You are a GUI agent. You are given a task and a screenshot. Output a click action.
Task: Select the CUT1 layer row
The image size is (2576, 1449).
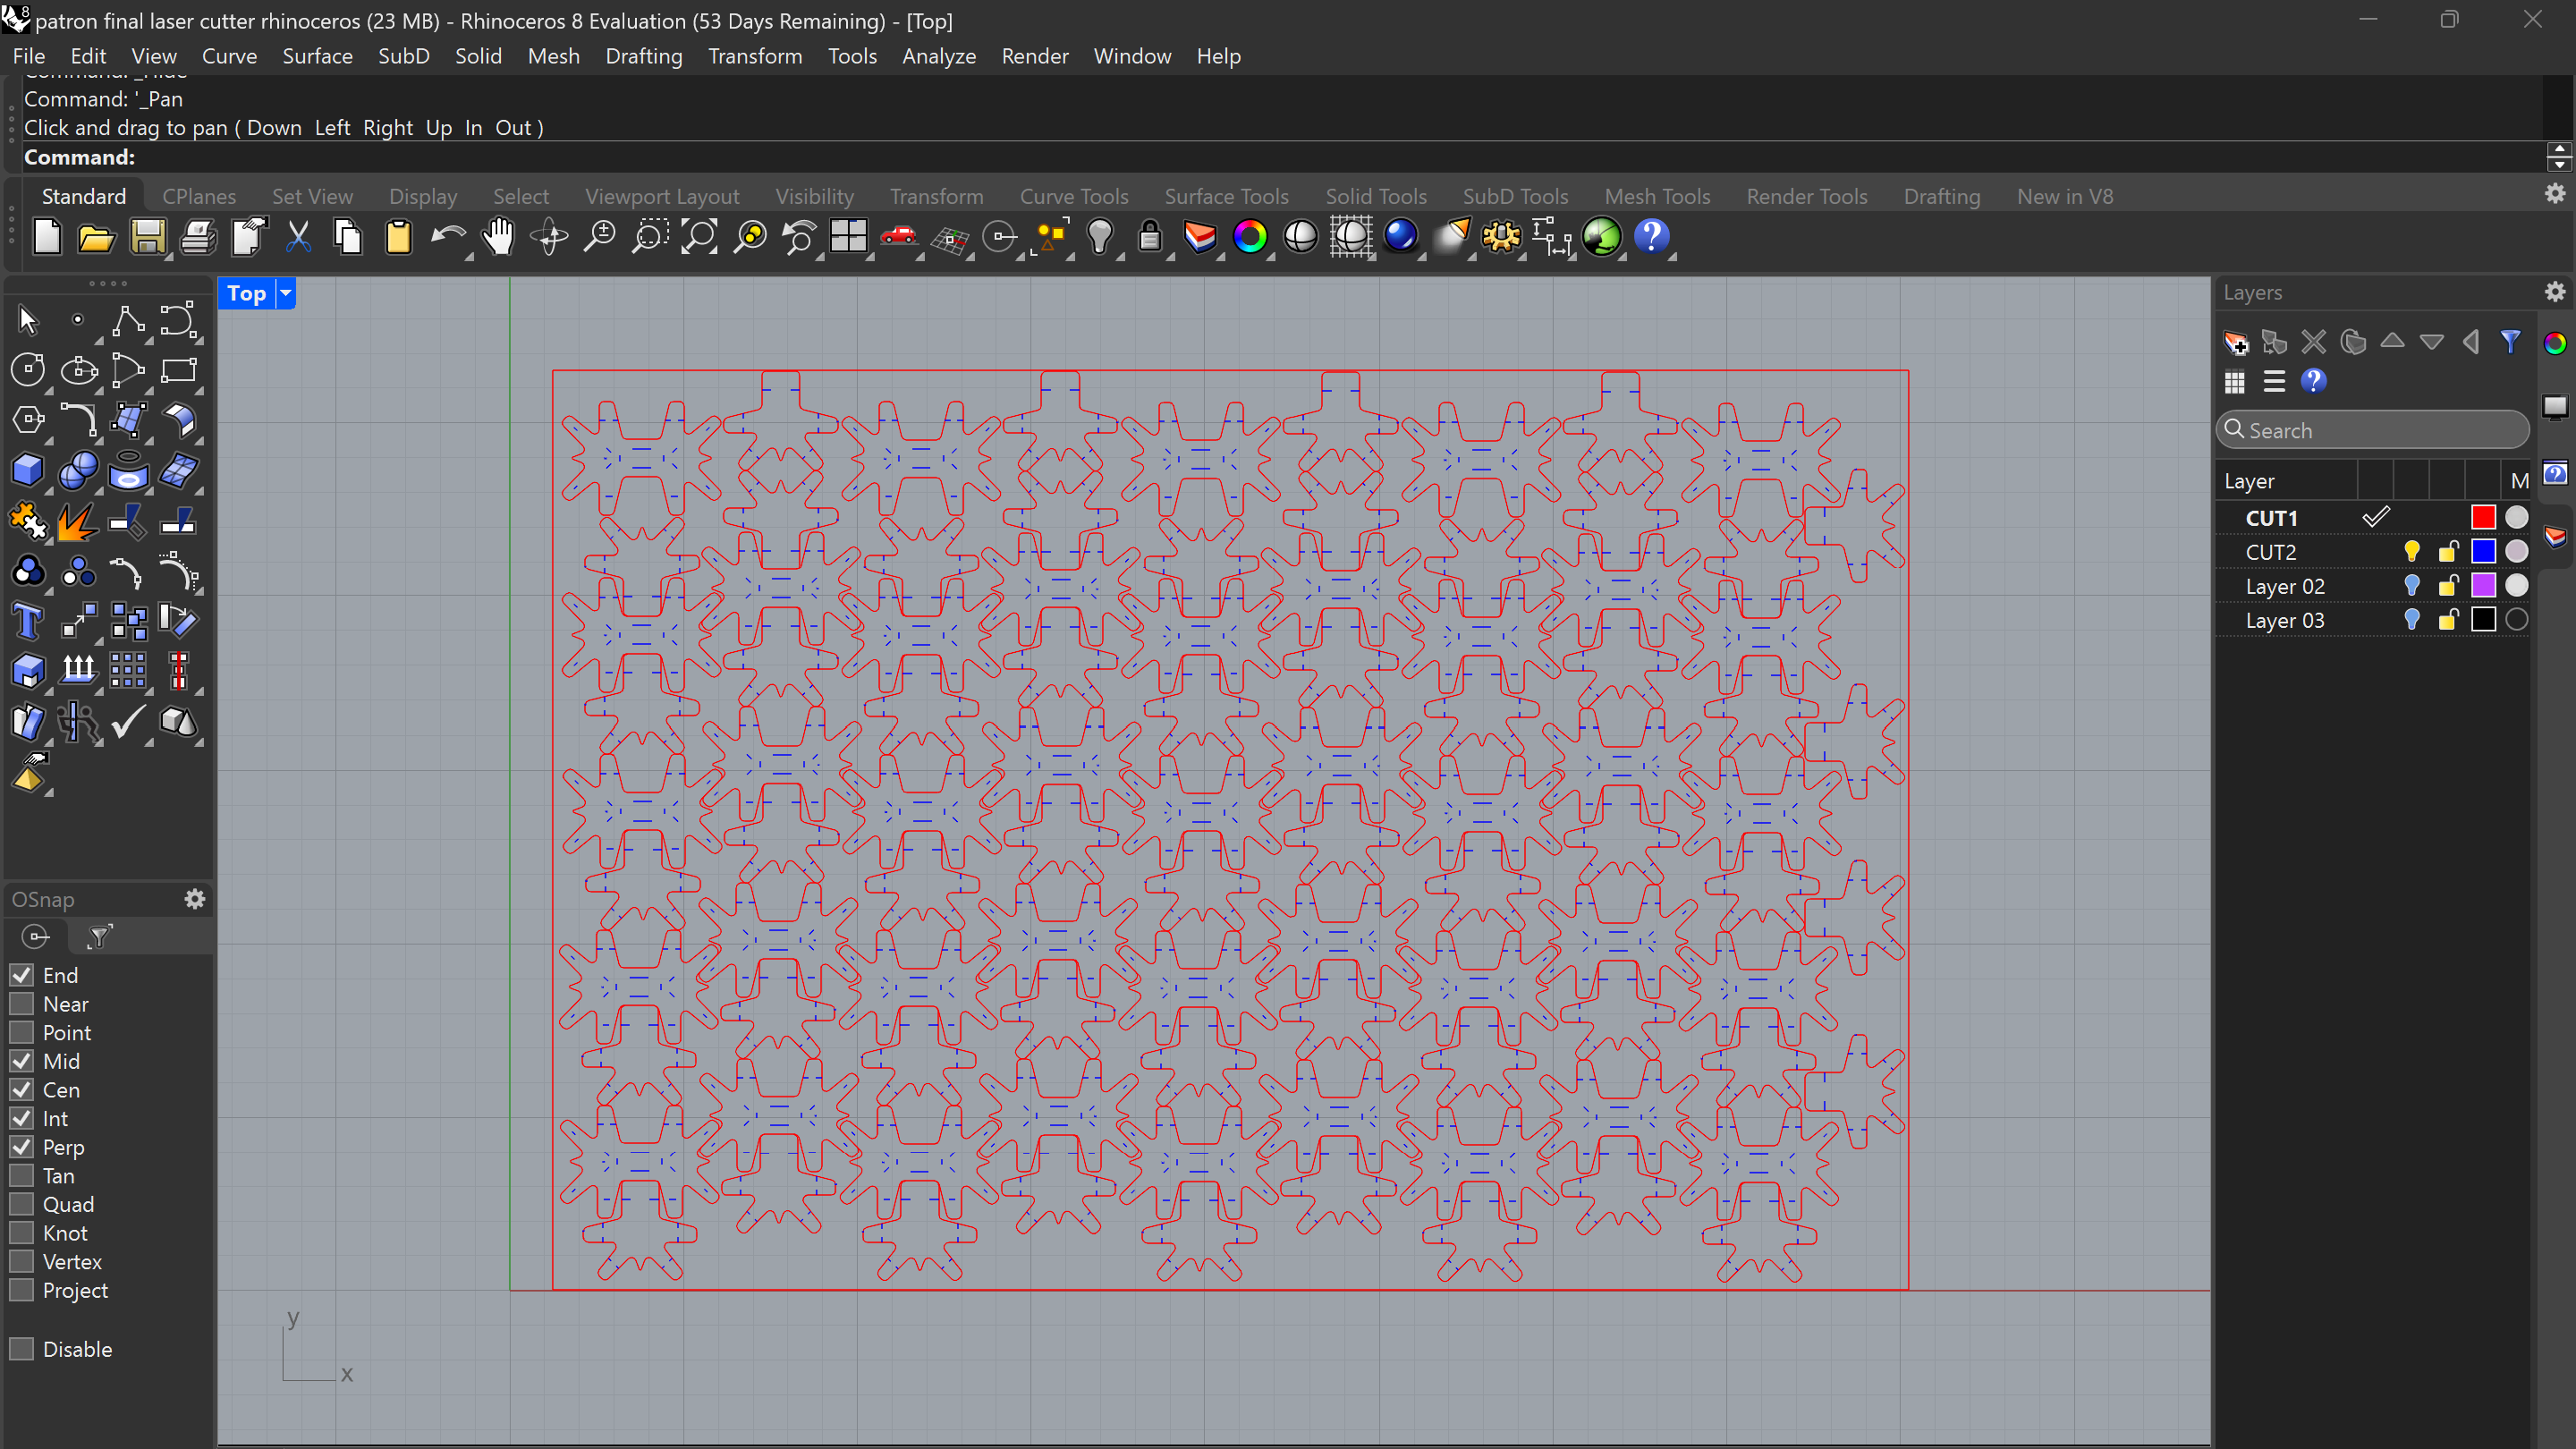click(2372, 518)
